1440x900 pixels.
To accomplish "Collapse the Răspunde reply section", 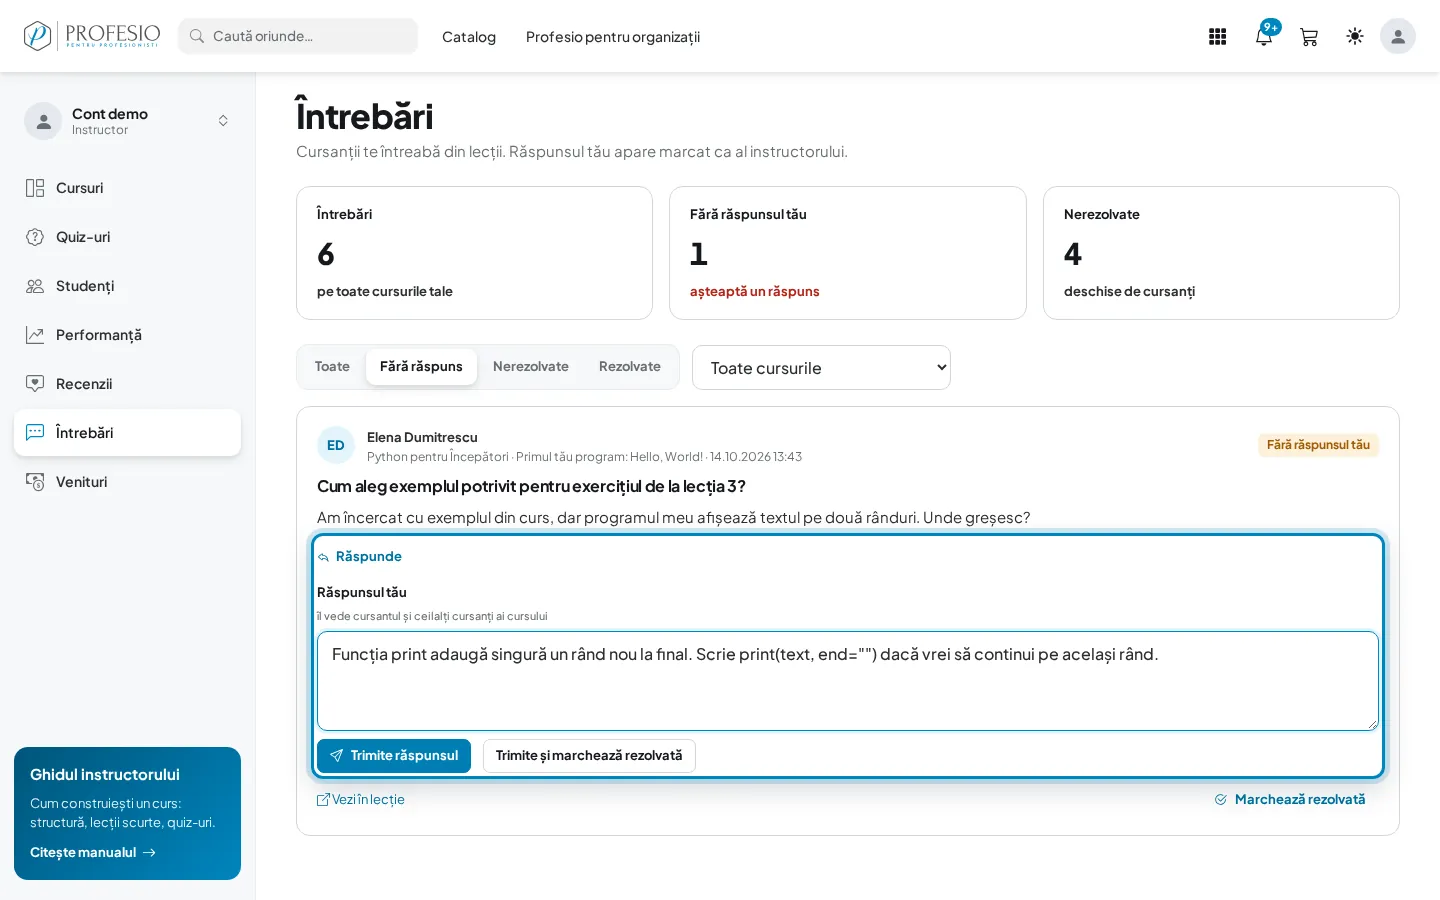I will click(360, 556).
